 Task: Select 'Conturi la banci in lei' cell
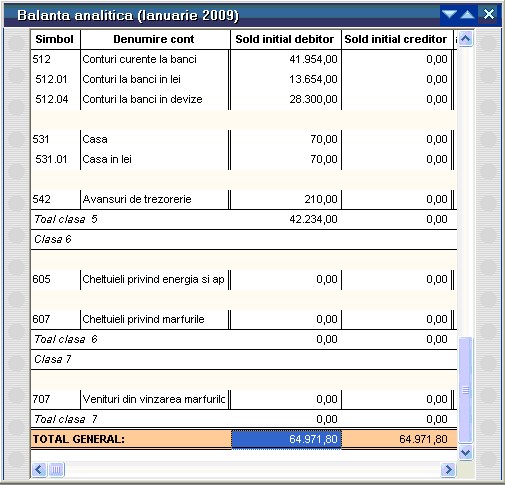pyautogui.click(x=155, y=79)
